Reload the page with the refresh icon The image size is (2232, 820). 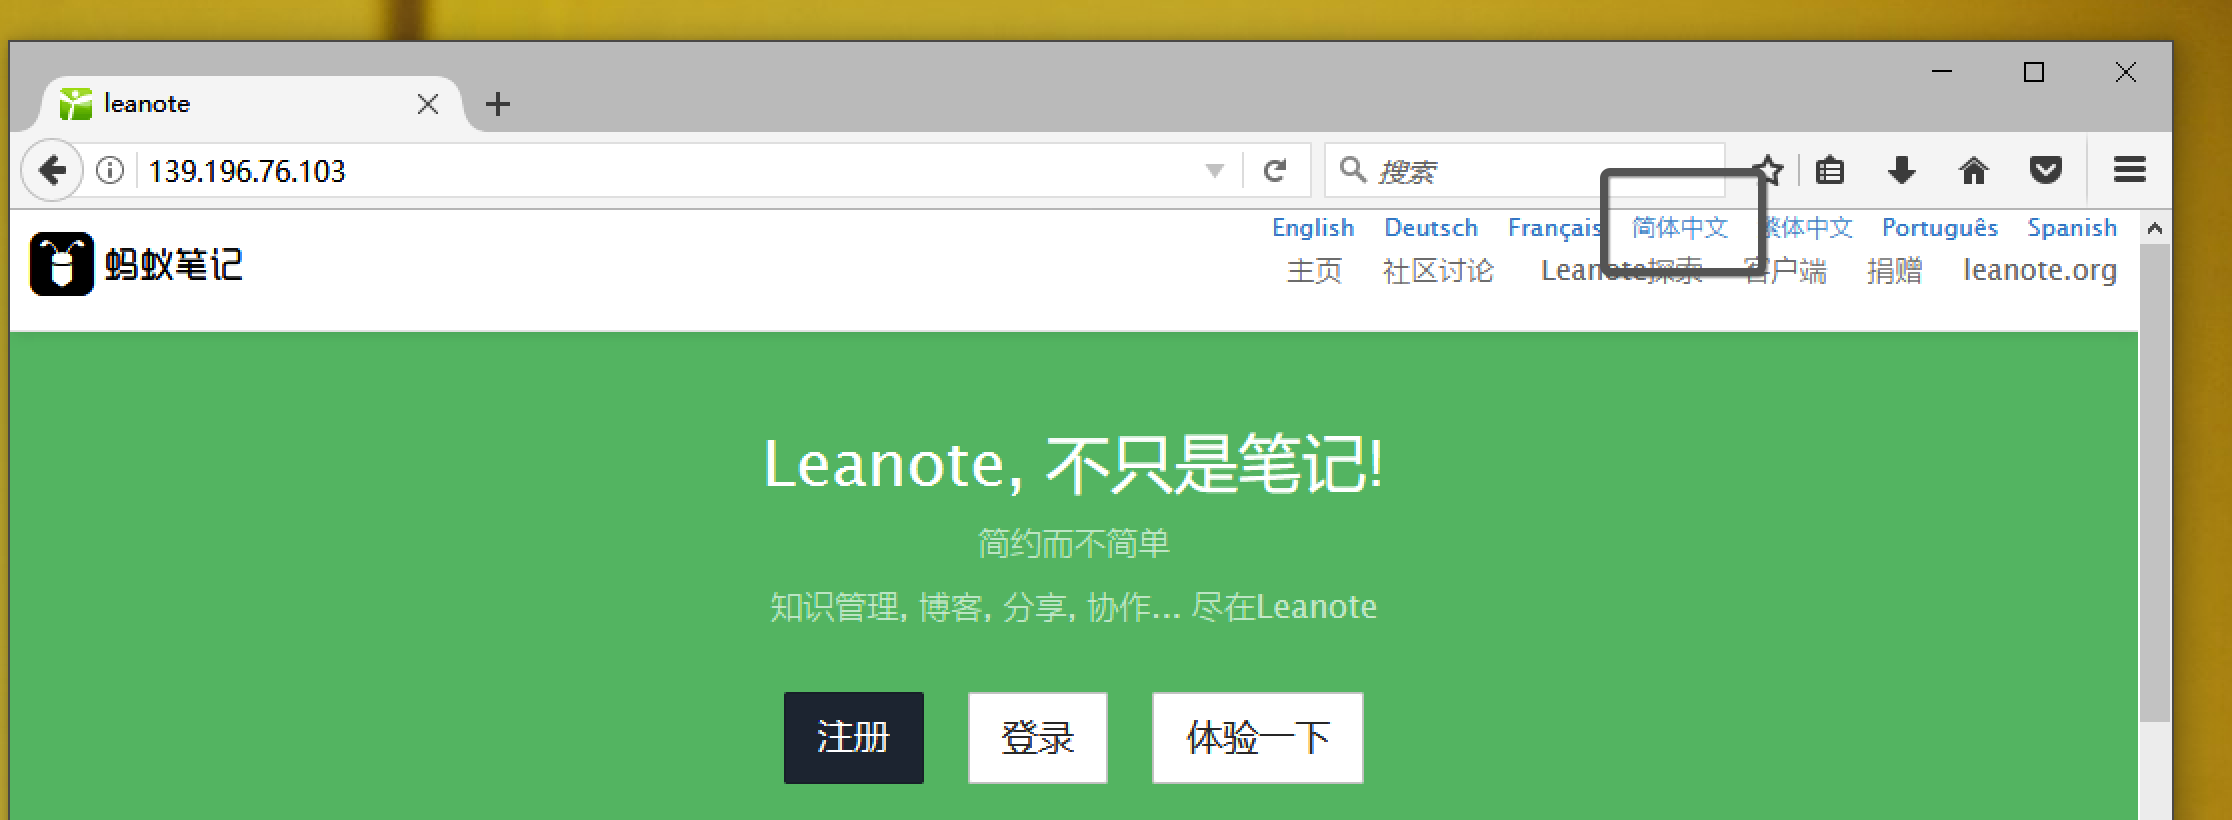point(1274,171)
